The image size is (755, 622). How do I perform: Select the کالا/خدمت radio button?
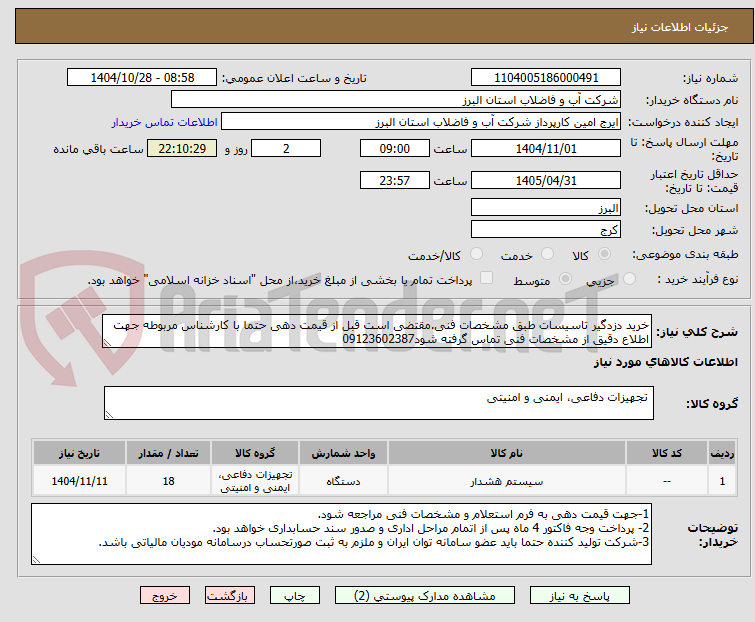(476, 254)
